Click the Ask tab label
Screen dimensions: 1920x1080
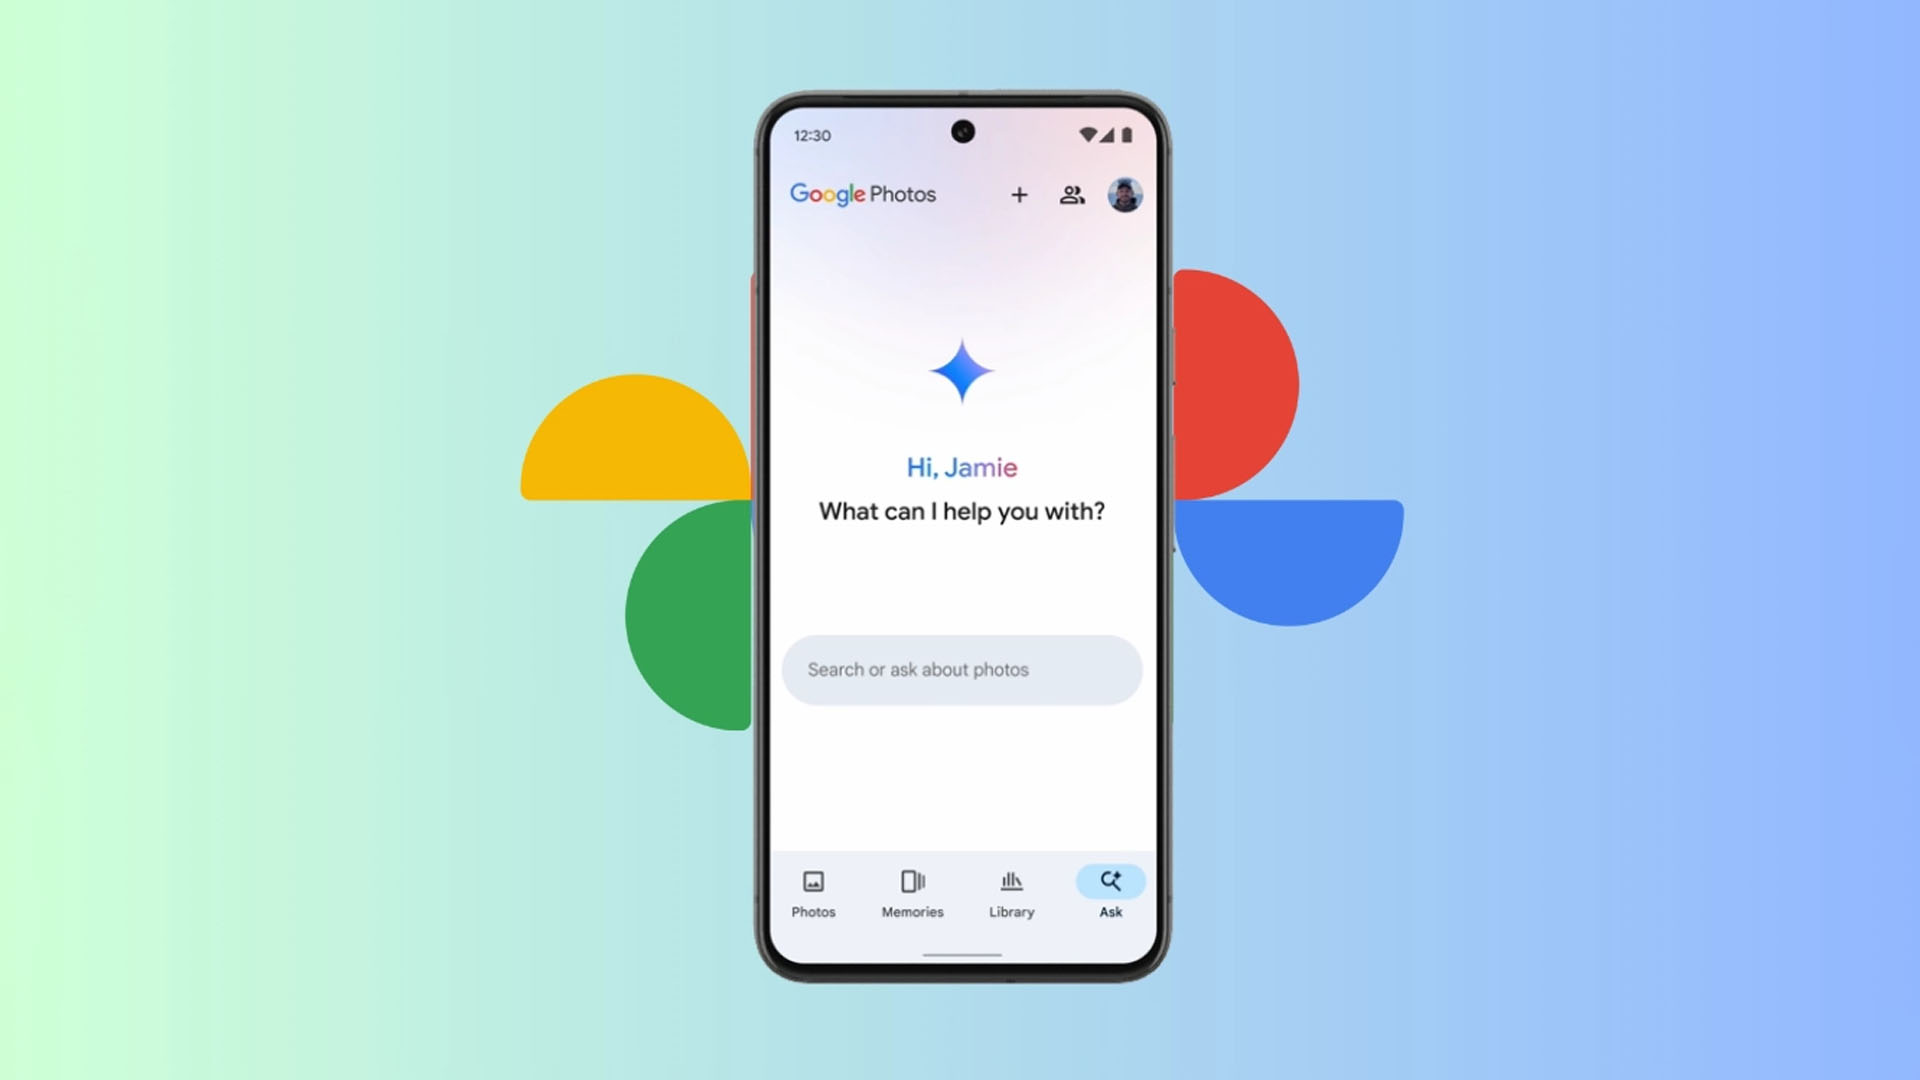tap(1108, 911)
